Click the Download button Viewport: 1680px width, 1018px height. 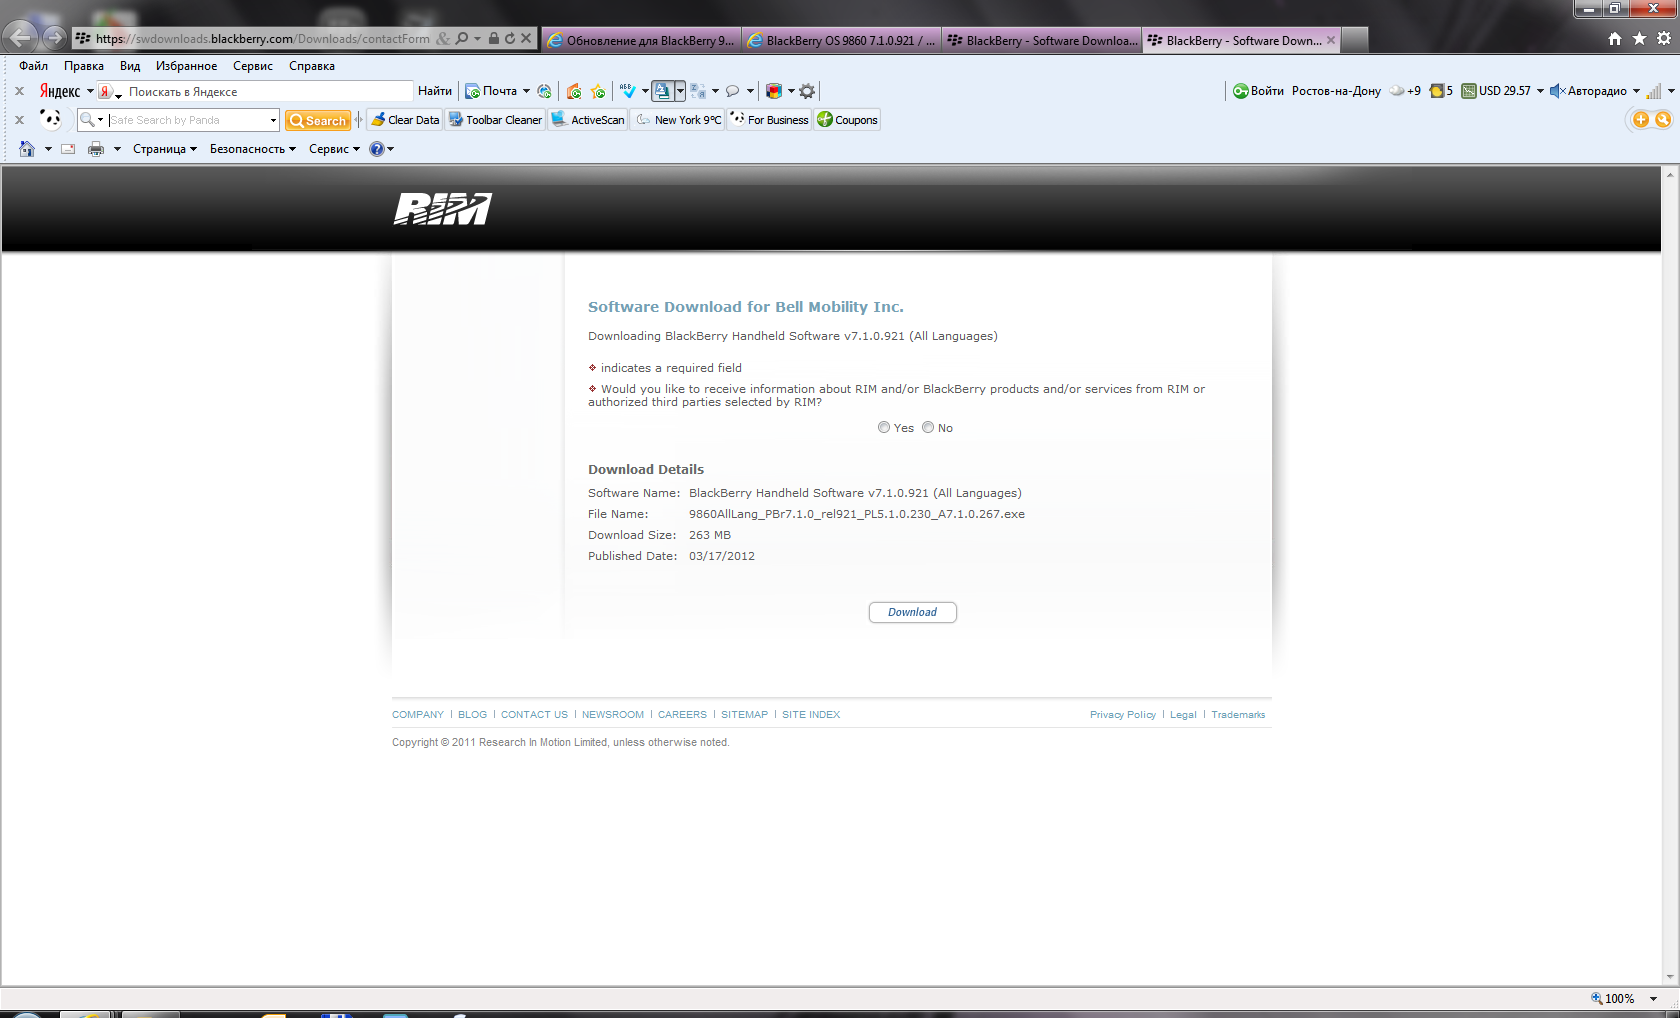pyautogui.click(x=912, y=612)
